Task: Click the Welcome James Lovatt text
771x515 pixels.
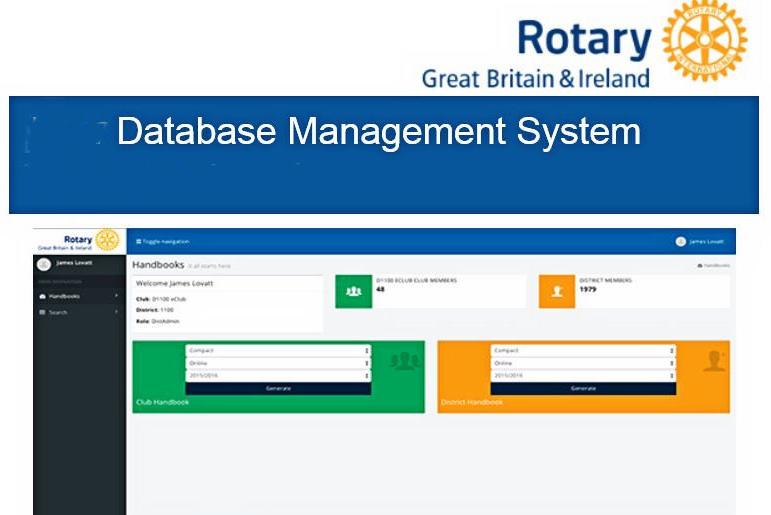Action: [175, 283]
